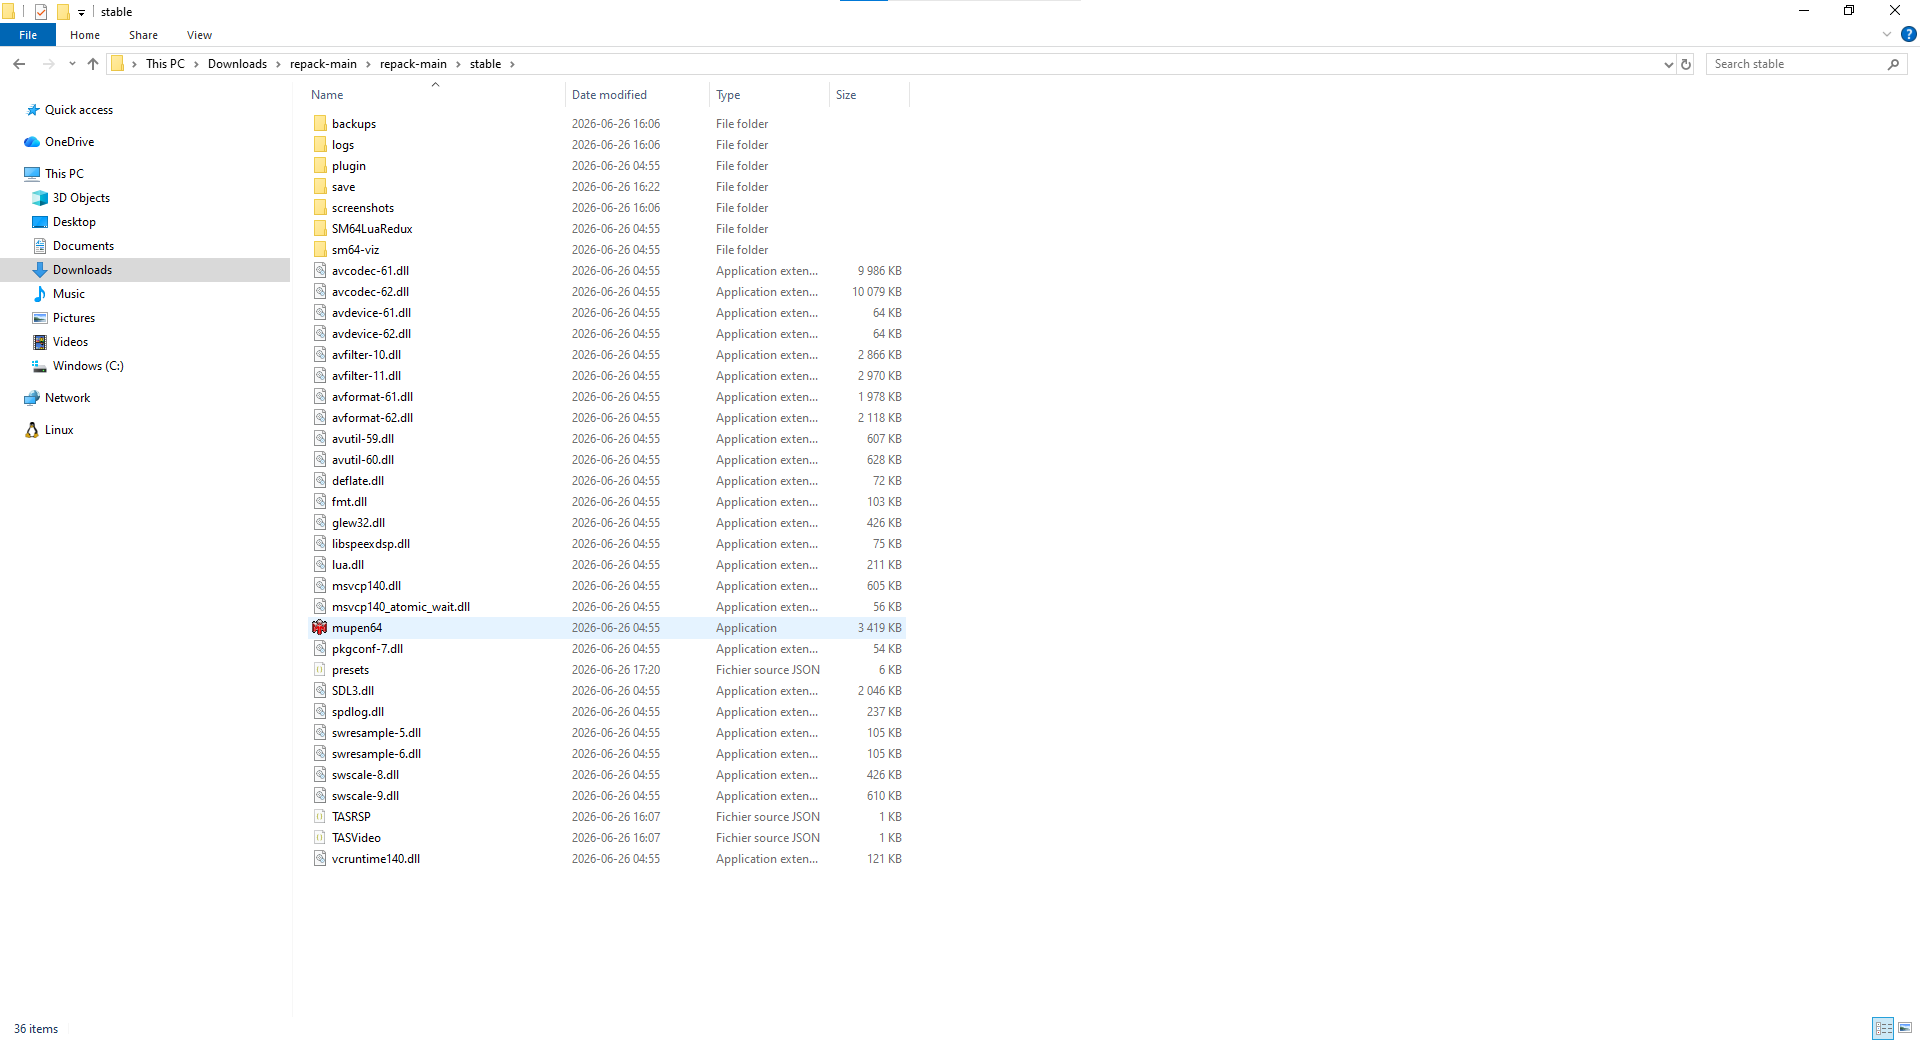The width and height of the screenshot is (1920, 1040).
Task: Open OneDrive in the navigation pane
Action: tap(69, 142)
